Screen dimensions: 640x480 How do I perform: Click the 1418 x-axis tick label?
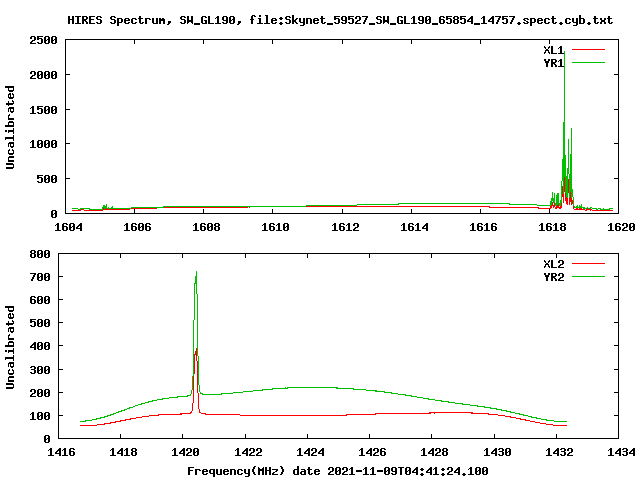point(123,452)
